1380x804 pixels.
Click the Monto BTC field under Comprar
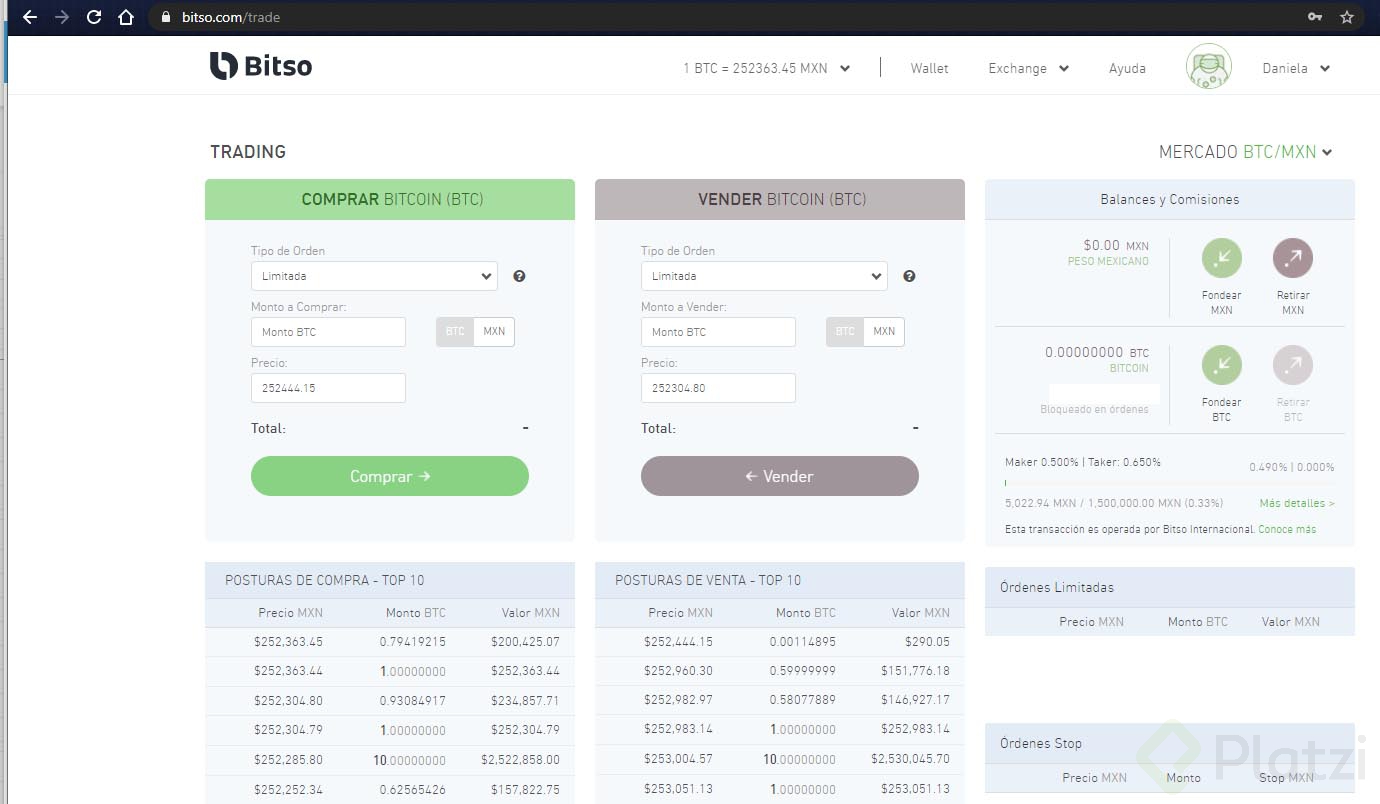point(328,332)
